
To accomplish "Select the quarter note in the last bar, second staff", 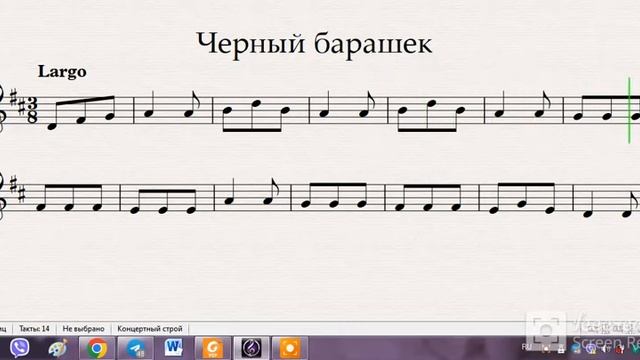I will (587, 214).
